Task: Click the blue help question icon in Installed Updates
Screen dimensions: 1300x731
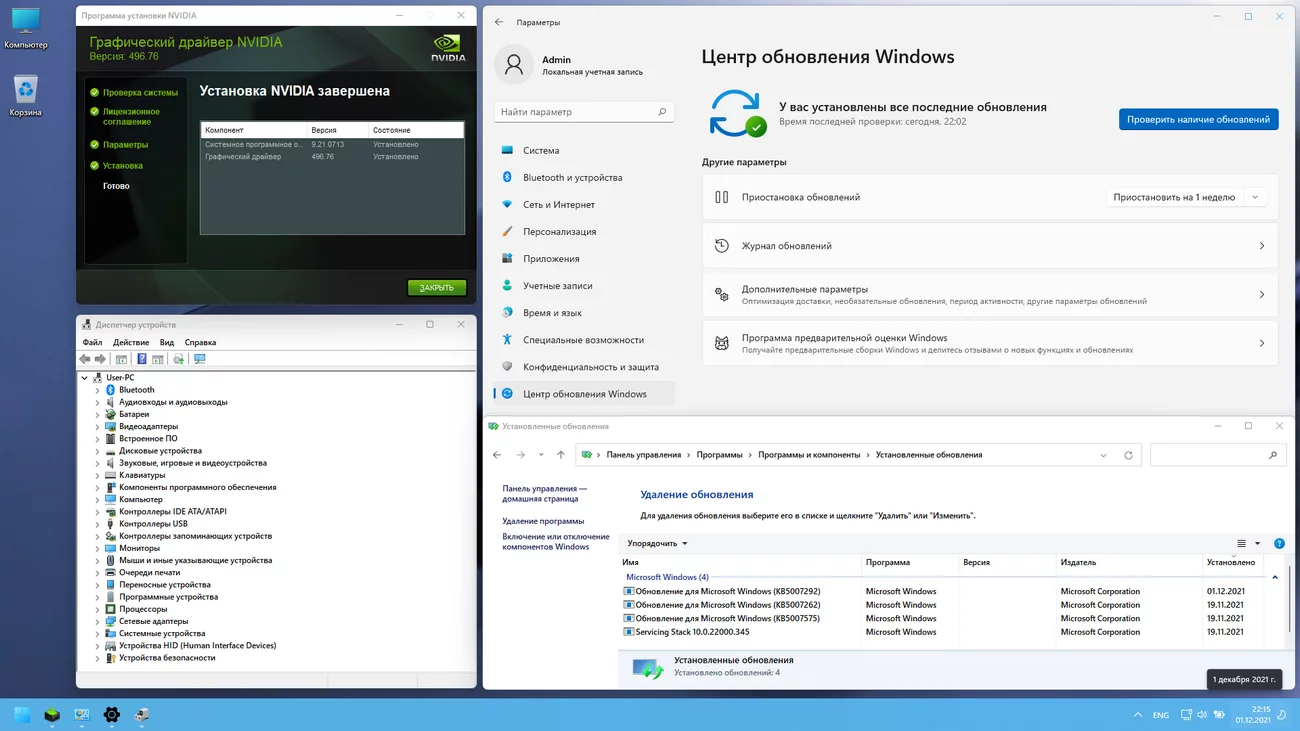Action: [x=1279, y=544]
